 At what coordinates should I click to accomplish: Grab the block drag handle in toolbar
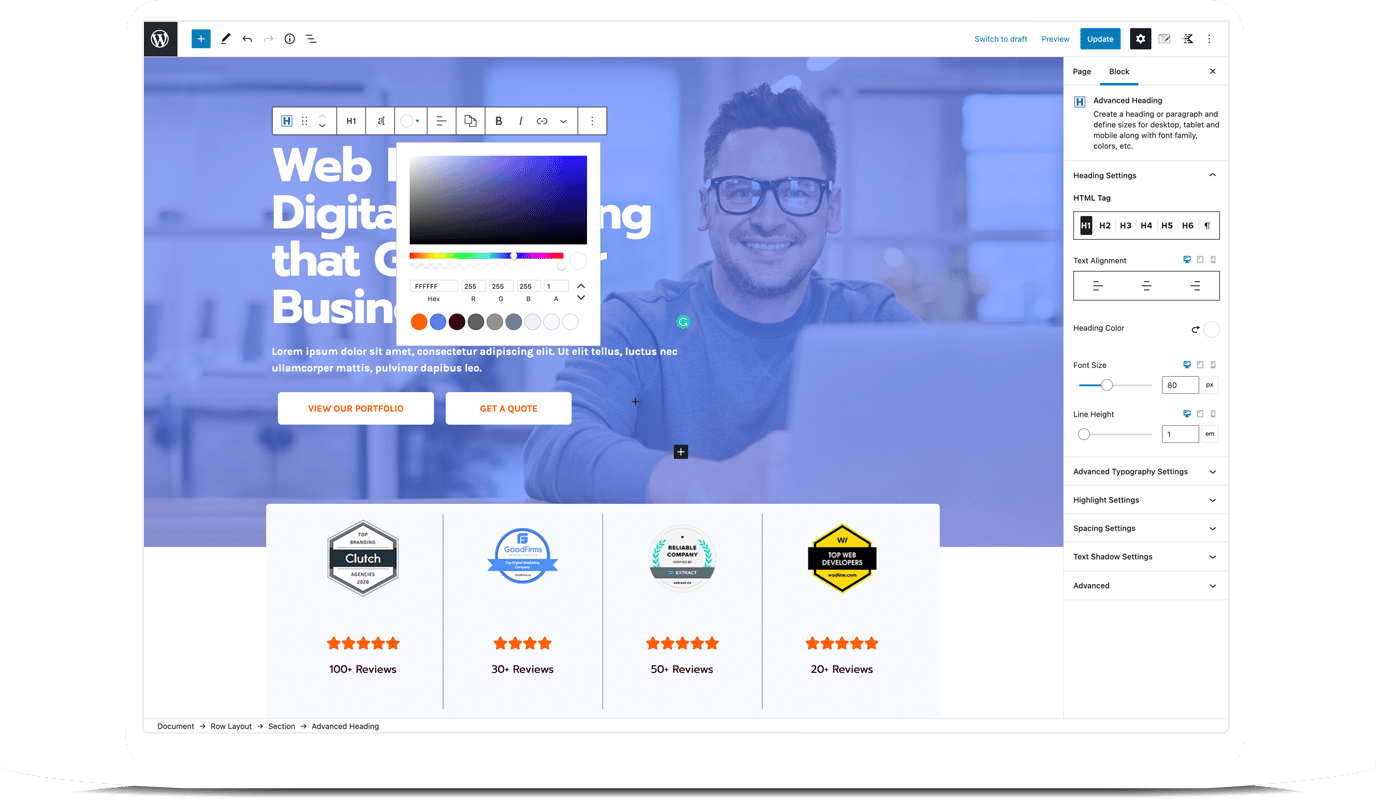[x=305, y=121]
